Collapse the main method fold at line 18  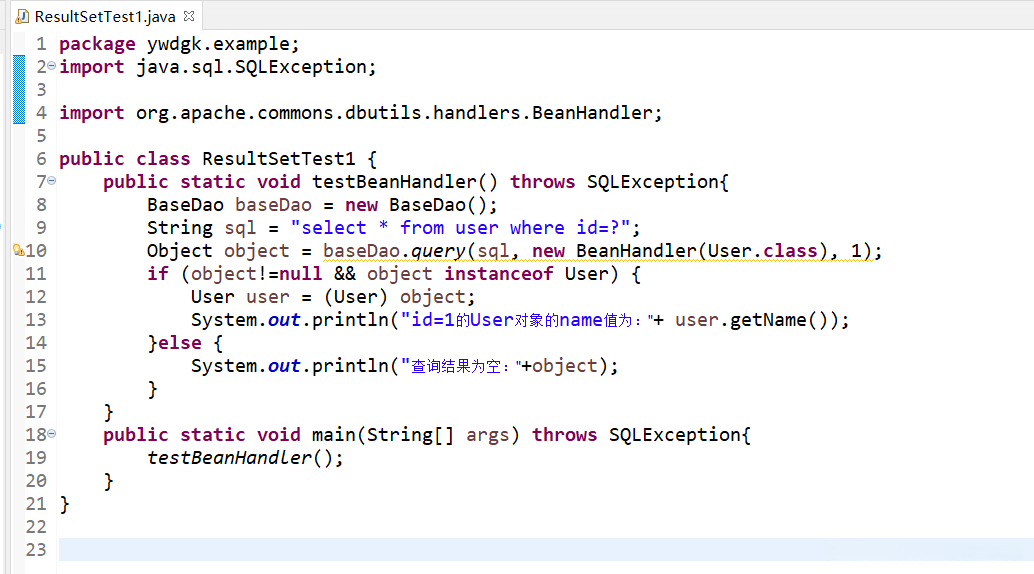[x=51, y=434]
